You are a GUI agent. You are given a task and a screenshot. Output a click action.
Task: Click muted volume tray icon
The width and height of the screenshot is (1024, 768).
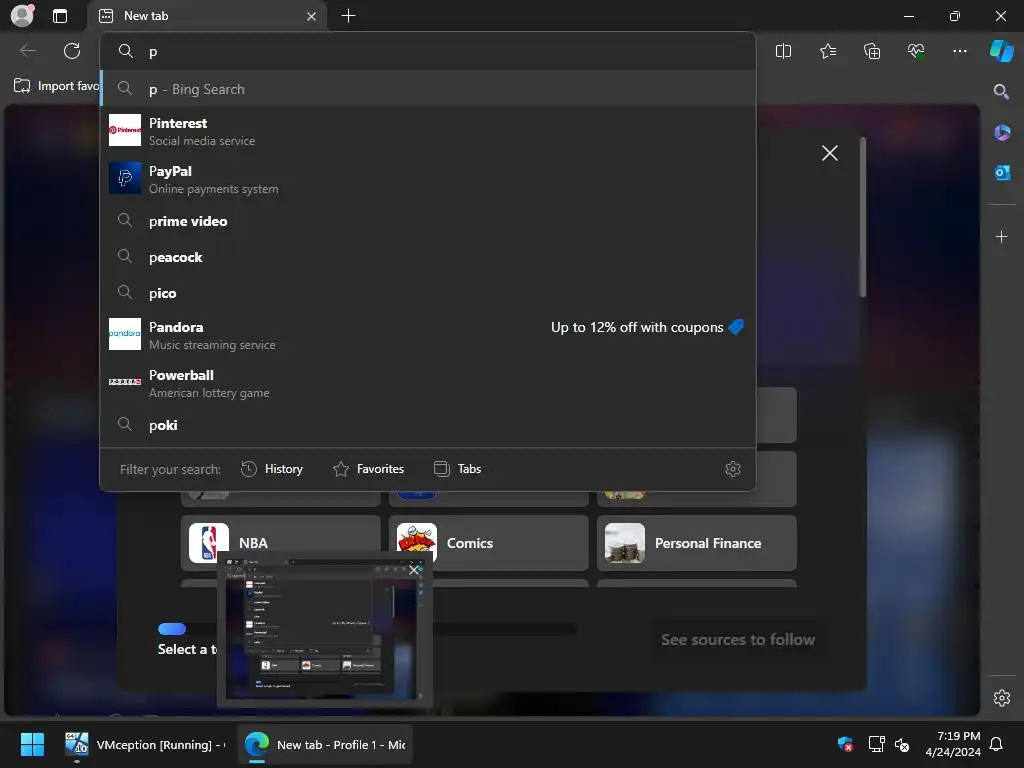pos(902,744)
